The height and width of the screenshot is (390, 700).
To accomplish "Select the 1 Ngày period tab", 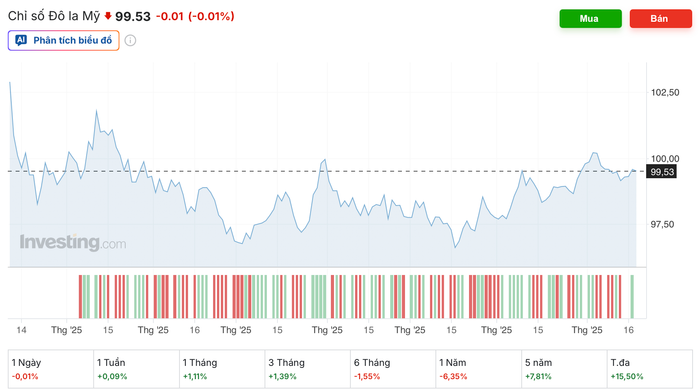I will [51, 369].
